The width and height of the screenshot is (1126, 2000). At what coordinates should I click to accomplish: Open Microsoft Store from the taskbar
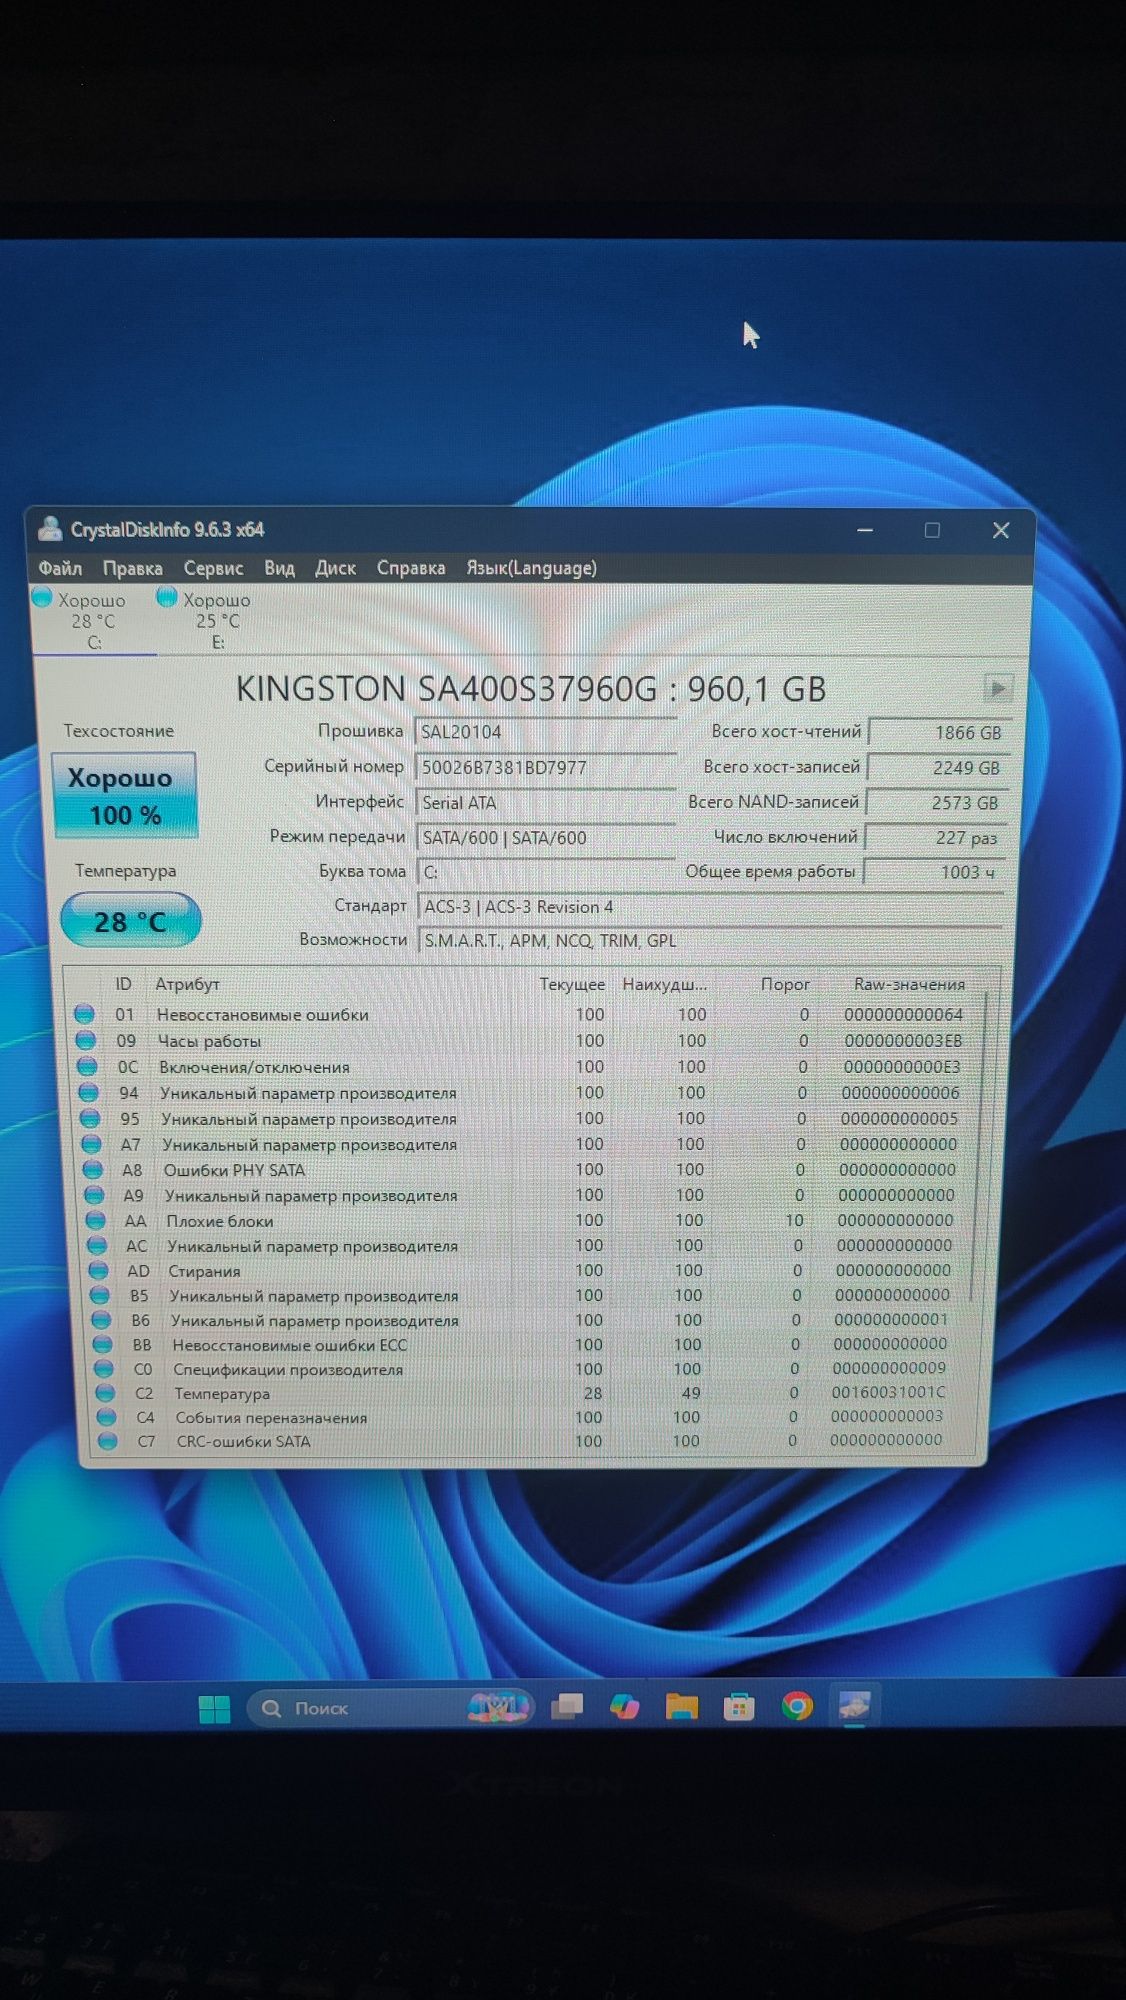tap(739, 1706)
